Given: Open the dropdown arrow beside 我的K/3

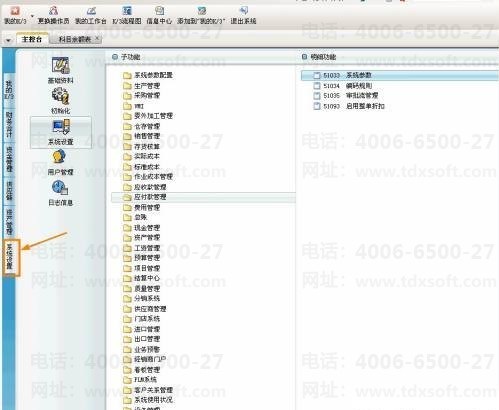Looking at the screenshot, I should [x=32, y=16].
